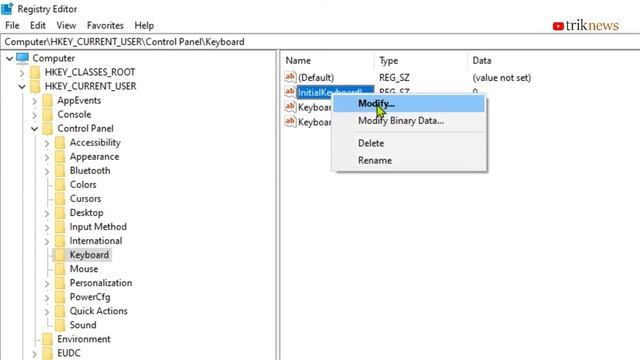This screenshot has width=640, height=360.
Task: Click the International folder icon
Action: [60, 241]
